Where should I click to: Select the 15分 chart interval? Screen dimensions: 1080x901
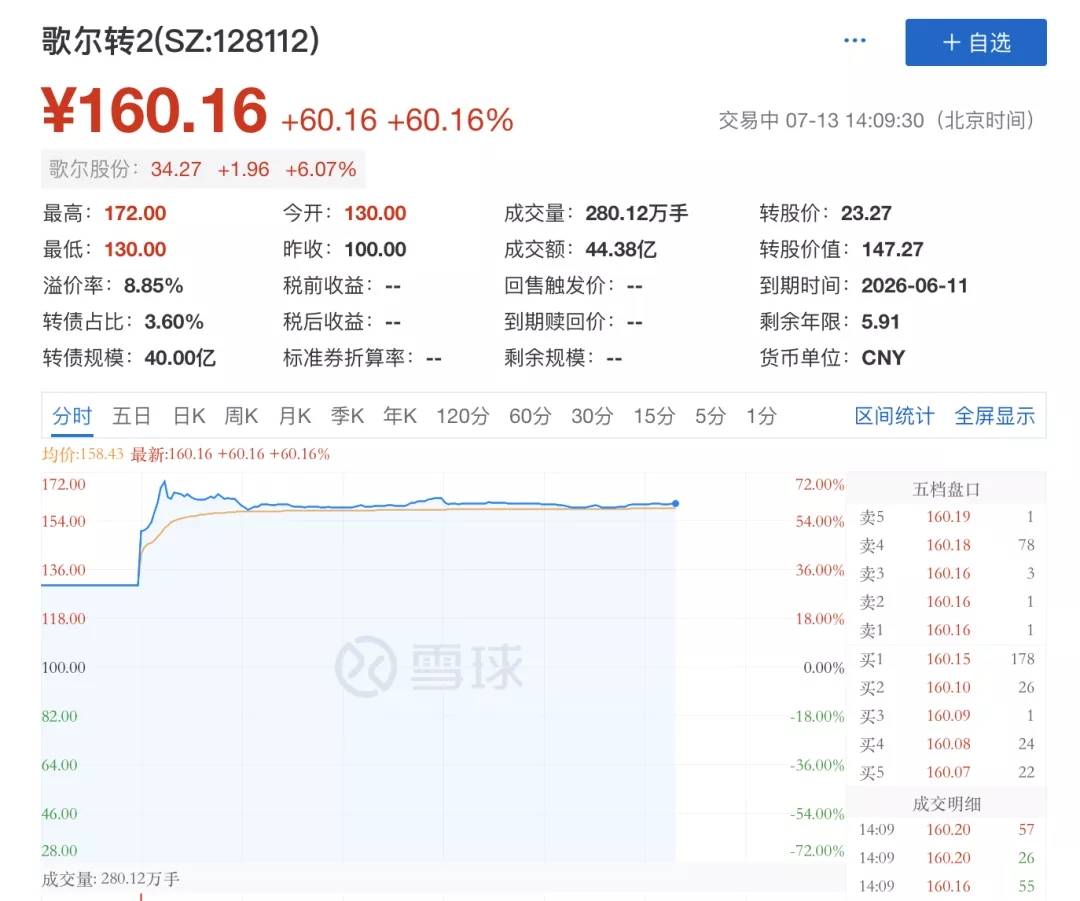tap(654, 416)
